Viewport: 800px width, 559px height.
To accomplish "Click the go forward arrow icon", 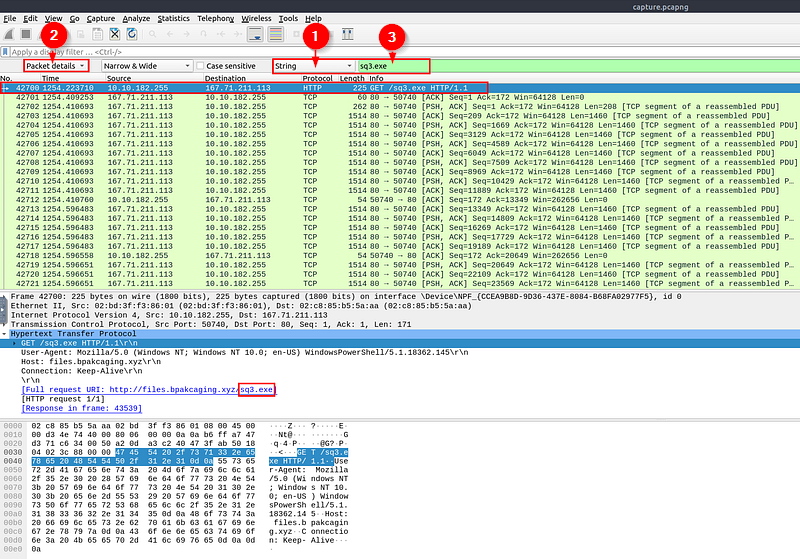I will (187, 34).
